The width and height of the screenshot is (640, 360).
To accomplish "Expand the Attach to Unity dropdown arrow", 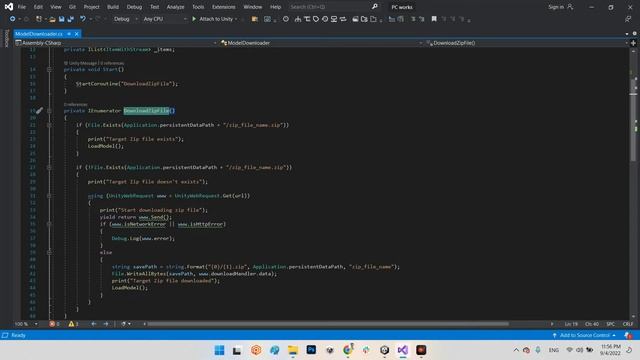I will [236, 19].
